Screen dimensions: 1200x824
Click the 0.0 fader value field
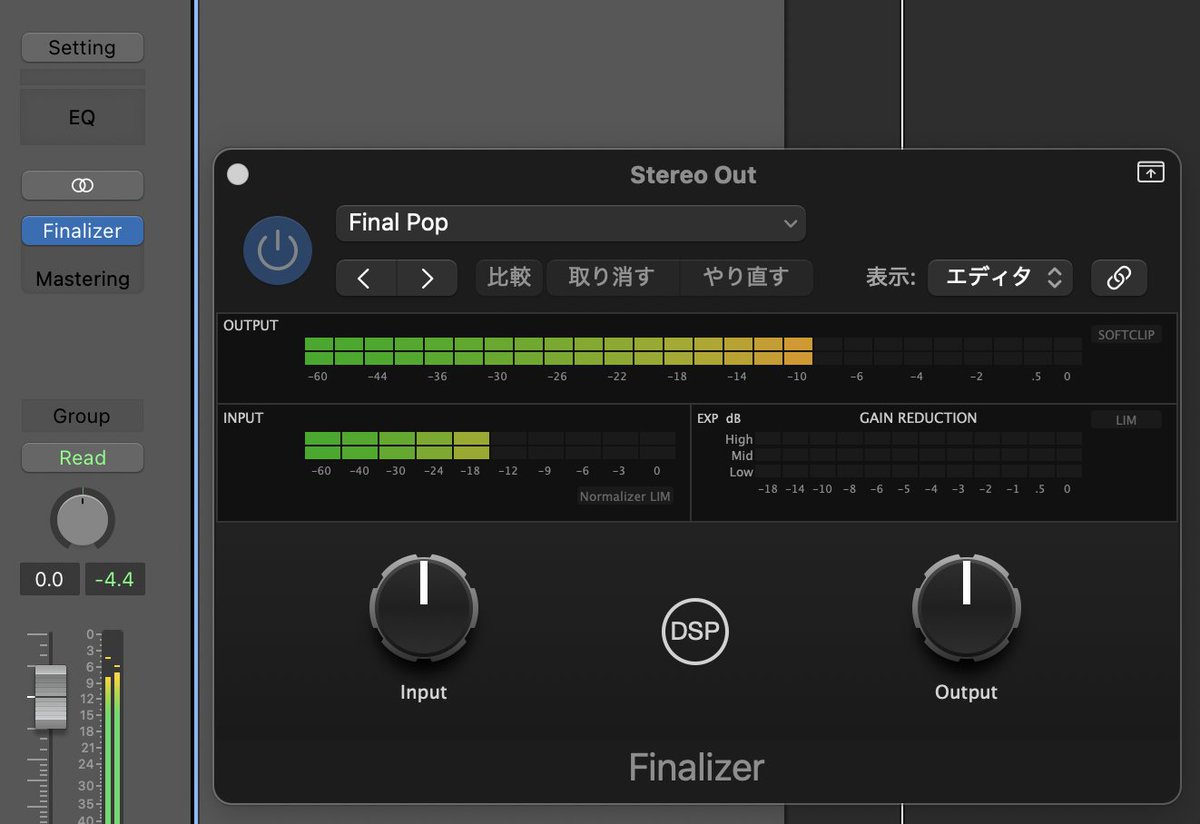point(49,579)
